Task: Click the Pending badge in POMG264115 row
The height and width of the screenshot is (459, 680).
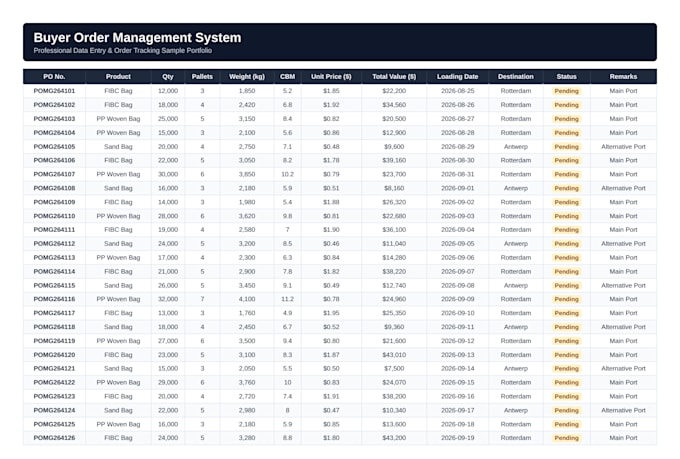Action: [x=566, y=285]
